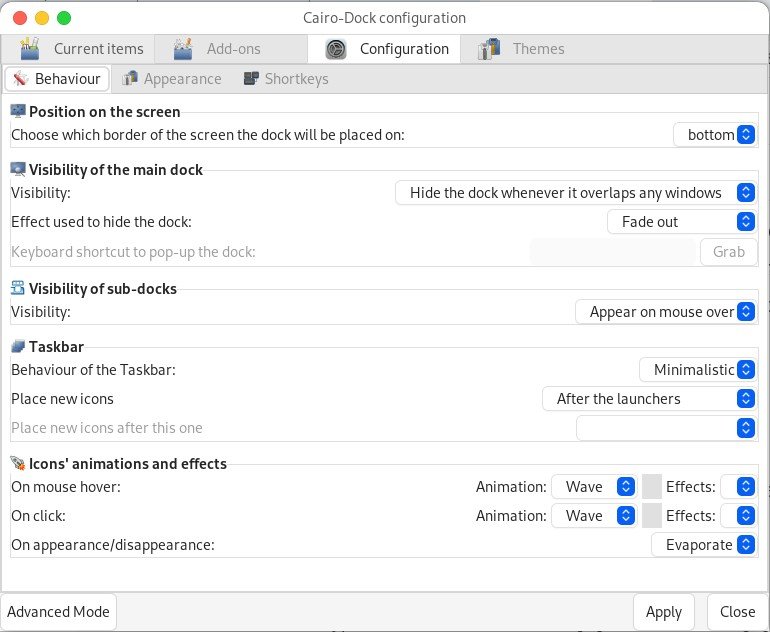Click the Grab shortcut button
Image resolution: width=770 pixels, height=632 pixels.
pos(728,251)
